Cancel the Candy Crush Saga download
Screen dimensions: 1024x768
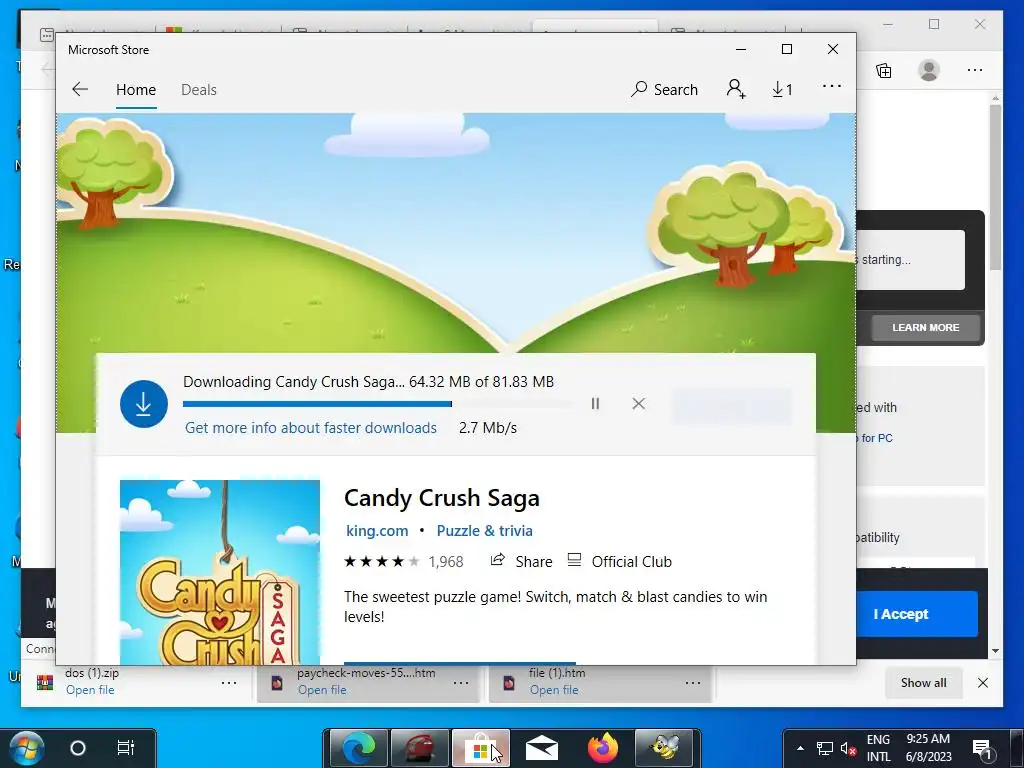click(x=639, y=404)
